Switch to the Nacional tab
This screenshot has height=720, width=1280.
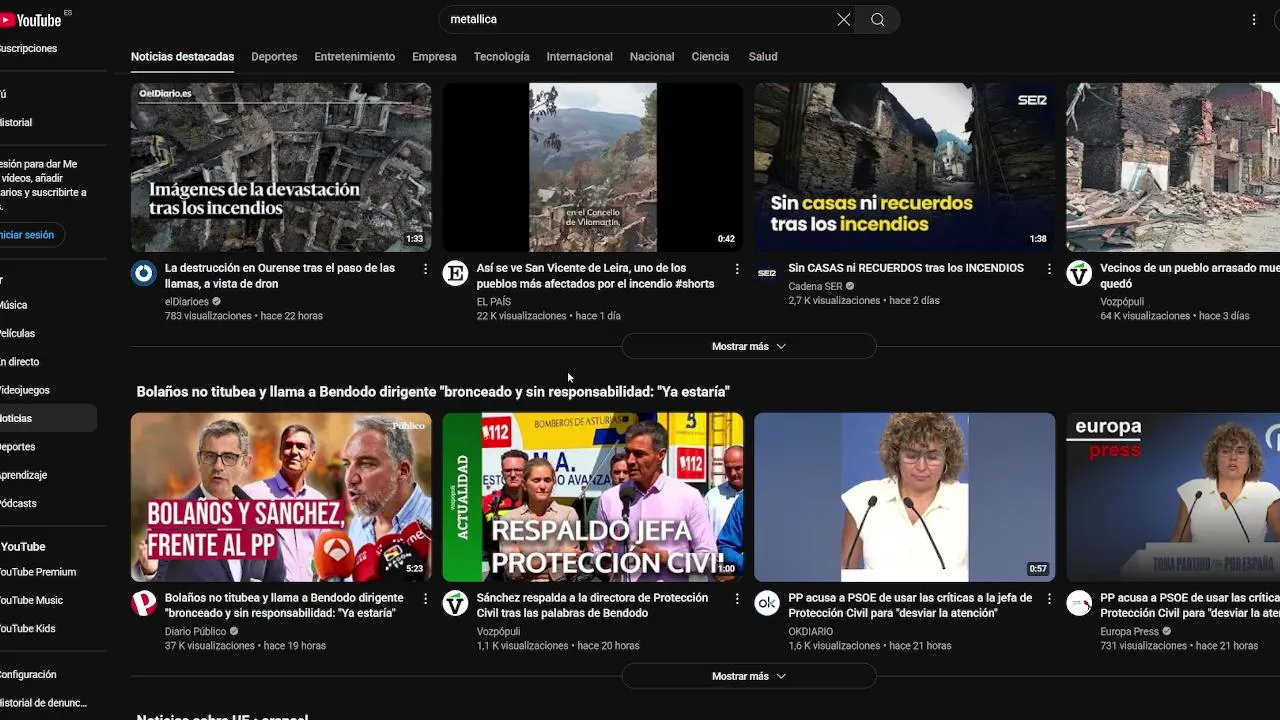652,57
